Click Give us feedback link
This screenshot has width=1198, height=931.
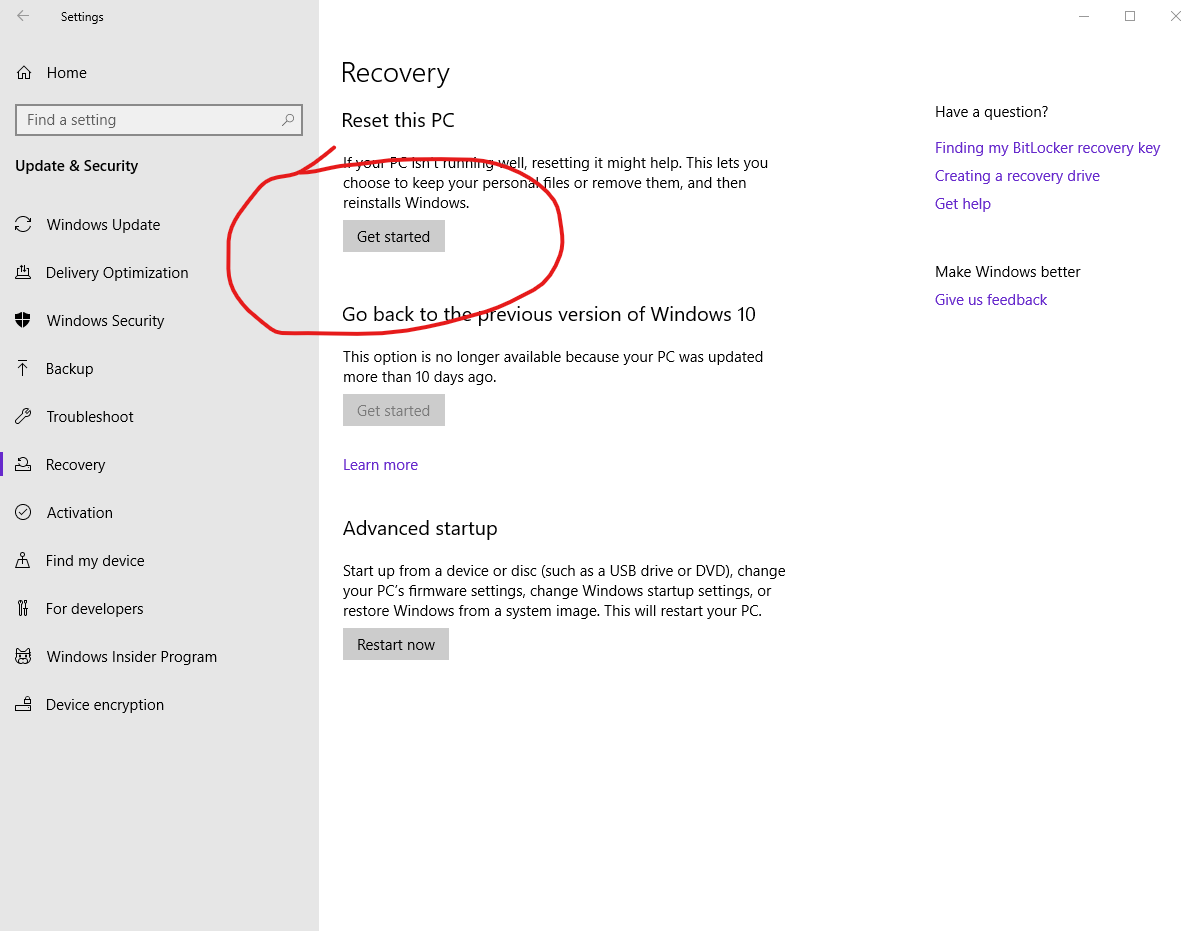tap(991, 300)
